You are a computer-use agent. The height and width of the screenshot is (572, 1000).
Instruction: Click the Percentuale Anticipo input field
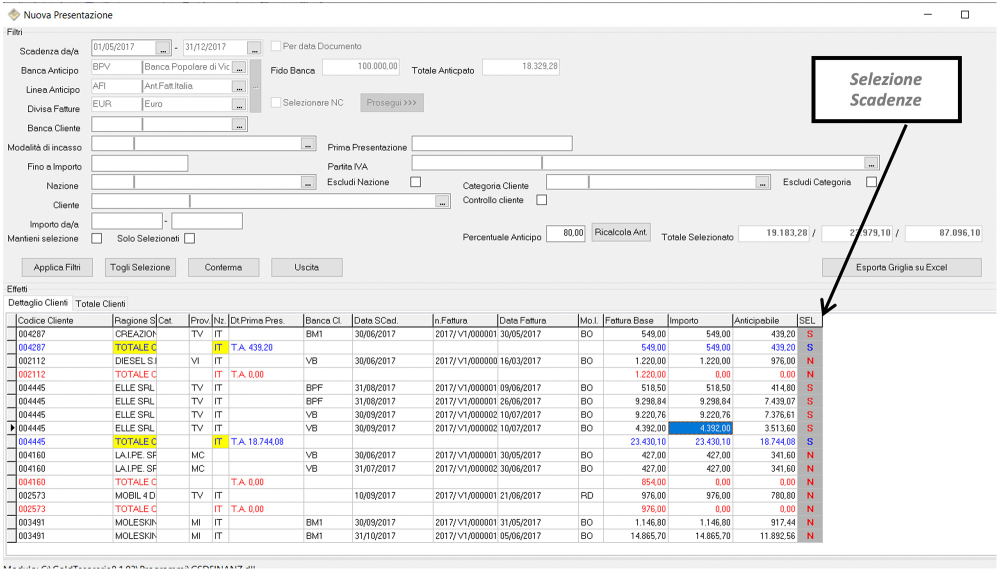coord(566,233)
